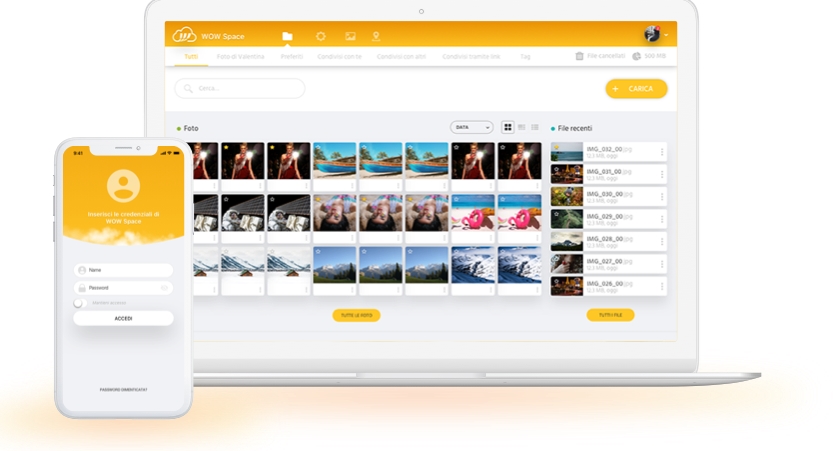The height and width of the screenshot is (451, 833).
Task: Switch to 'Condivisi con te' tab
Action: point(340,56)
